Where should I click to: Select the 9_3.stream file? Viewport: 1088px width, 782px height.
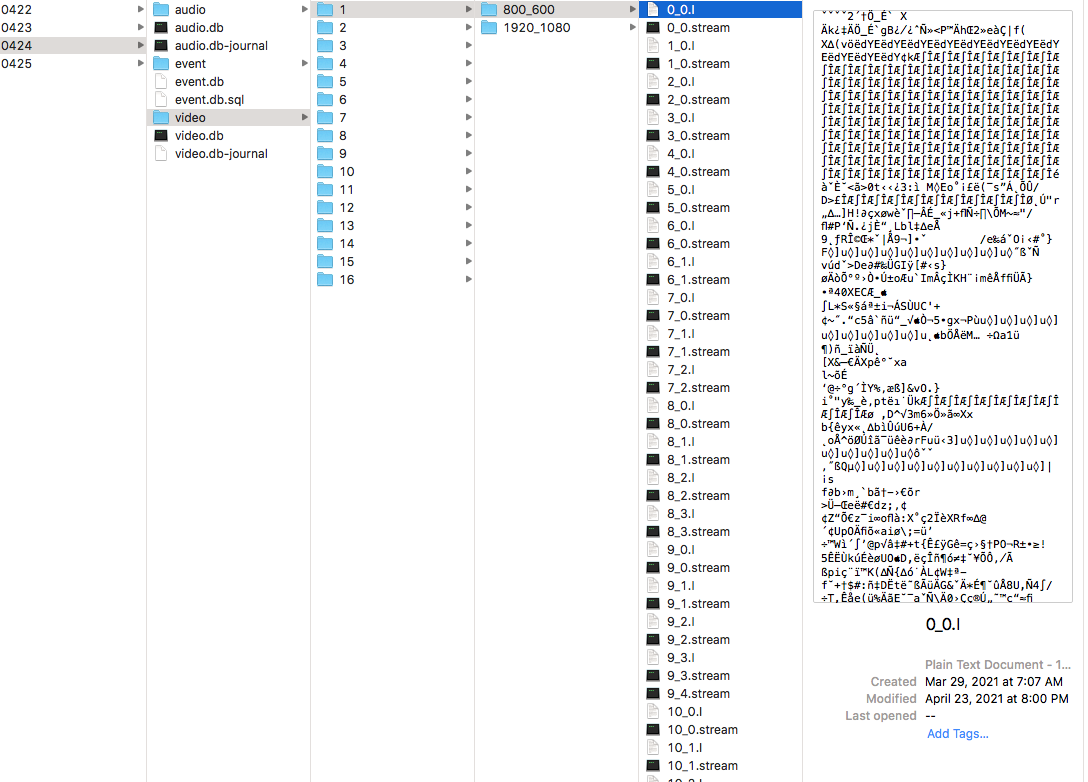coord(720,676)
